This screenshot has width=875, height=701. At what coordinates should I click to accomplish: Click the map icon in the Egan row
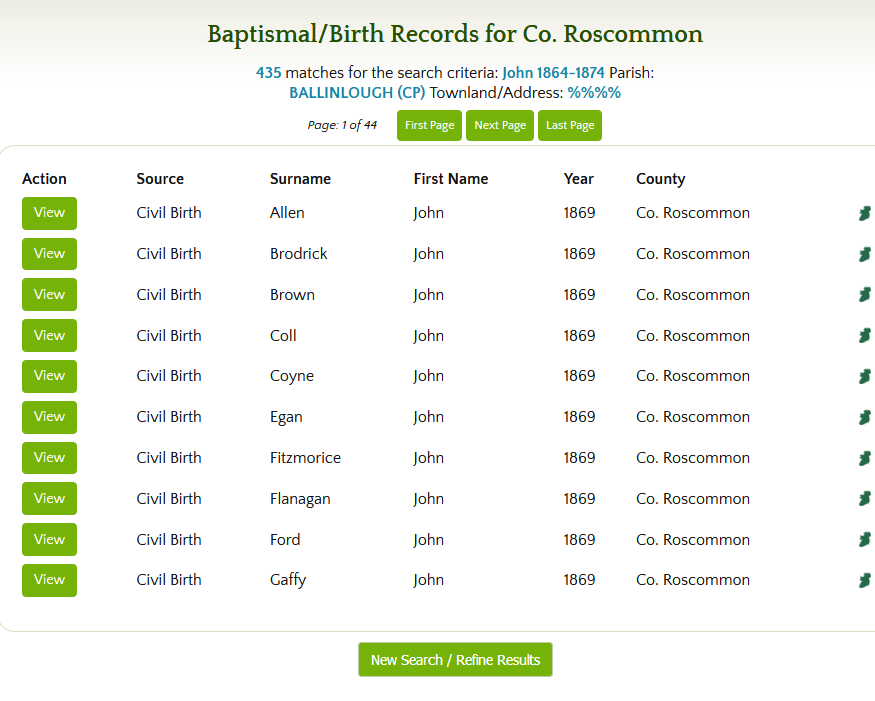click(x=864, y=417)
